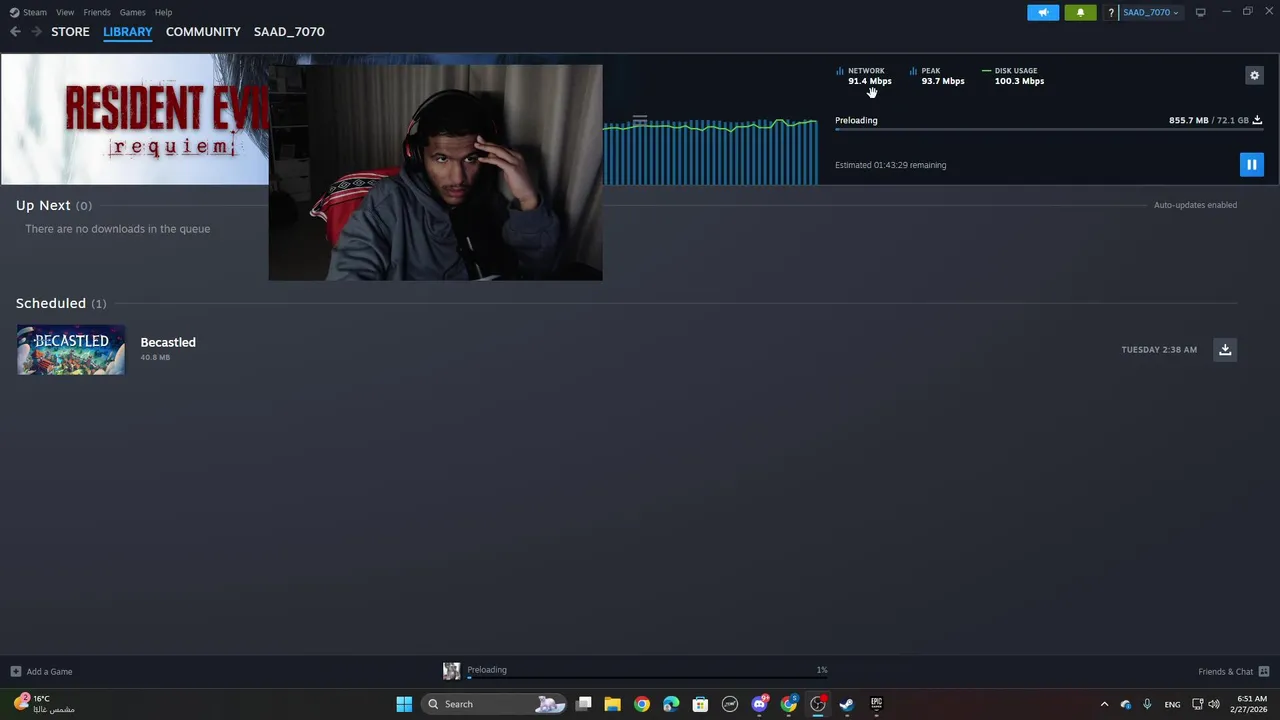Open Discord from taskbar

[759, 704]
